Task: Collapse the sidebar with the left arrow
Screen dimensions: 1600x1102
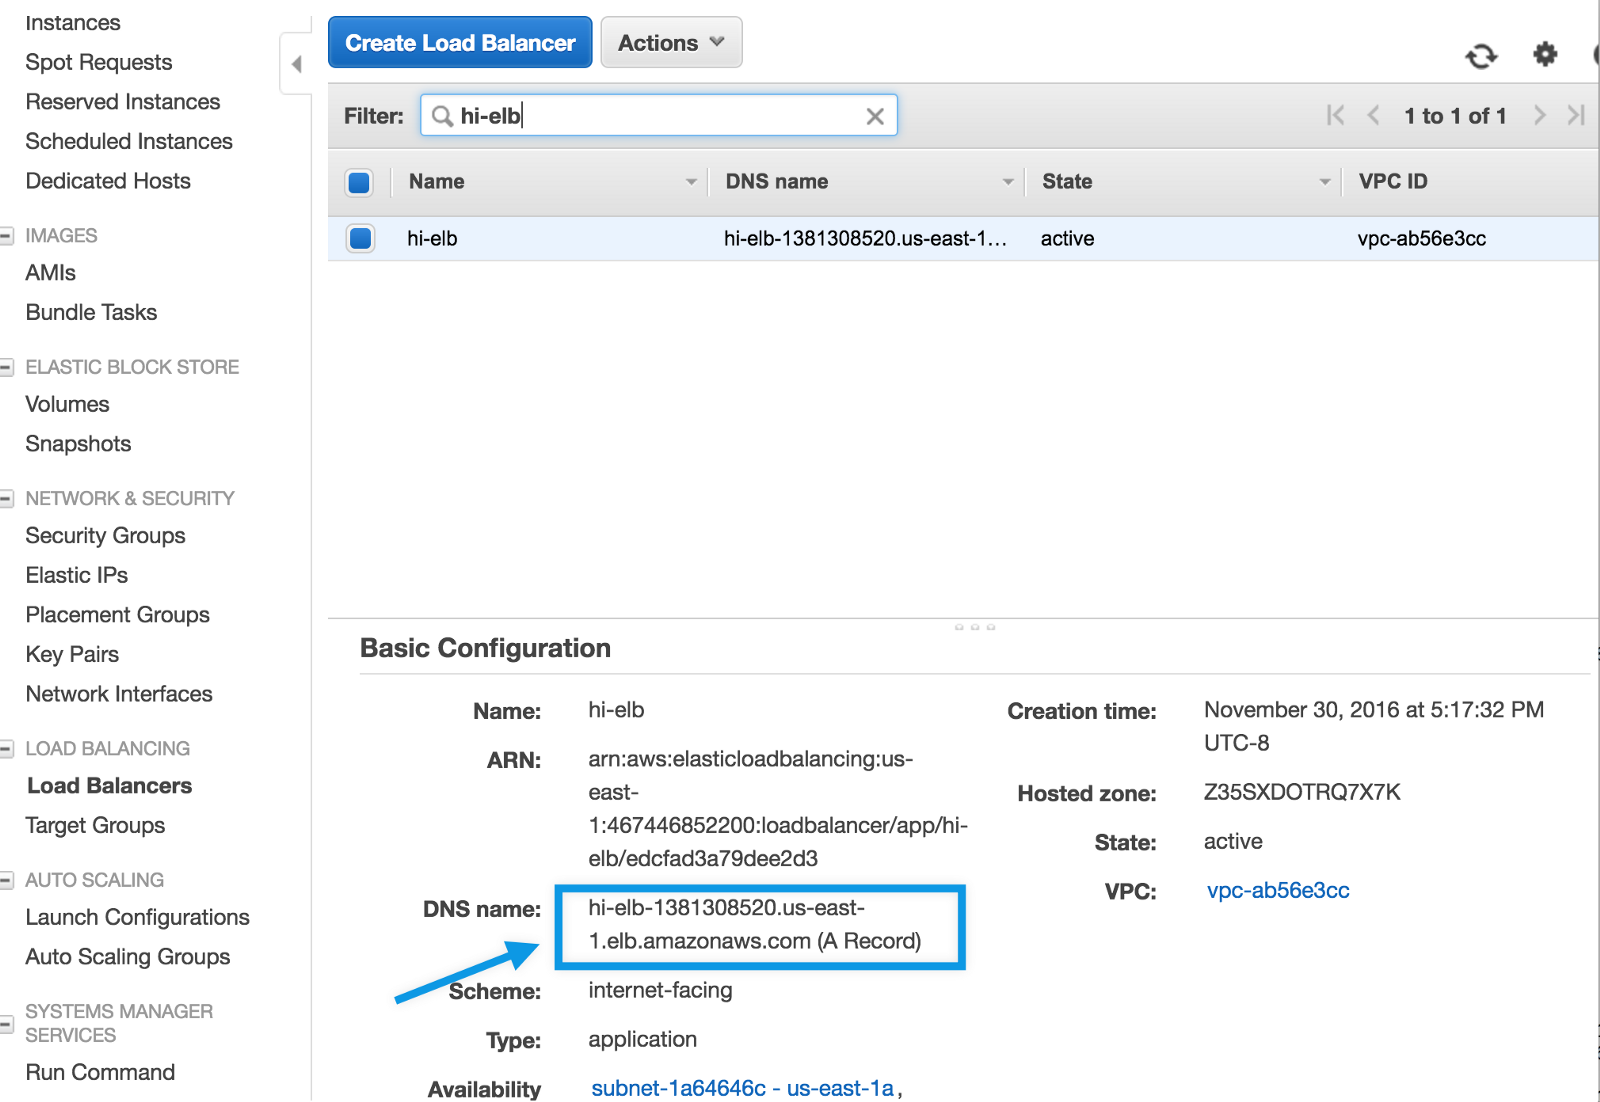Action: click(x=296, y=64)
